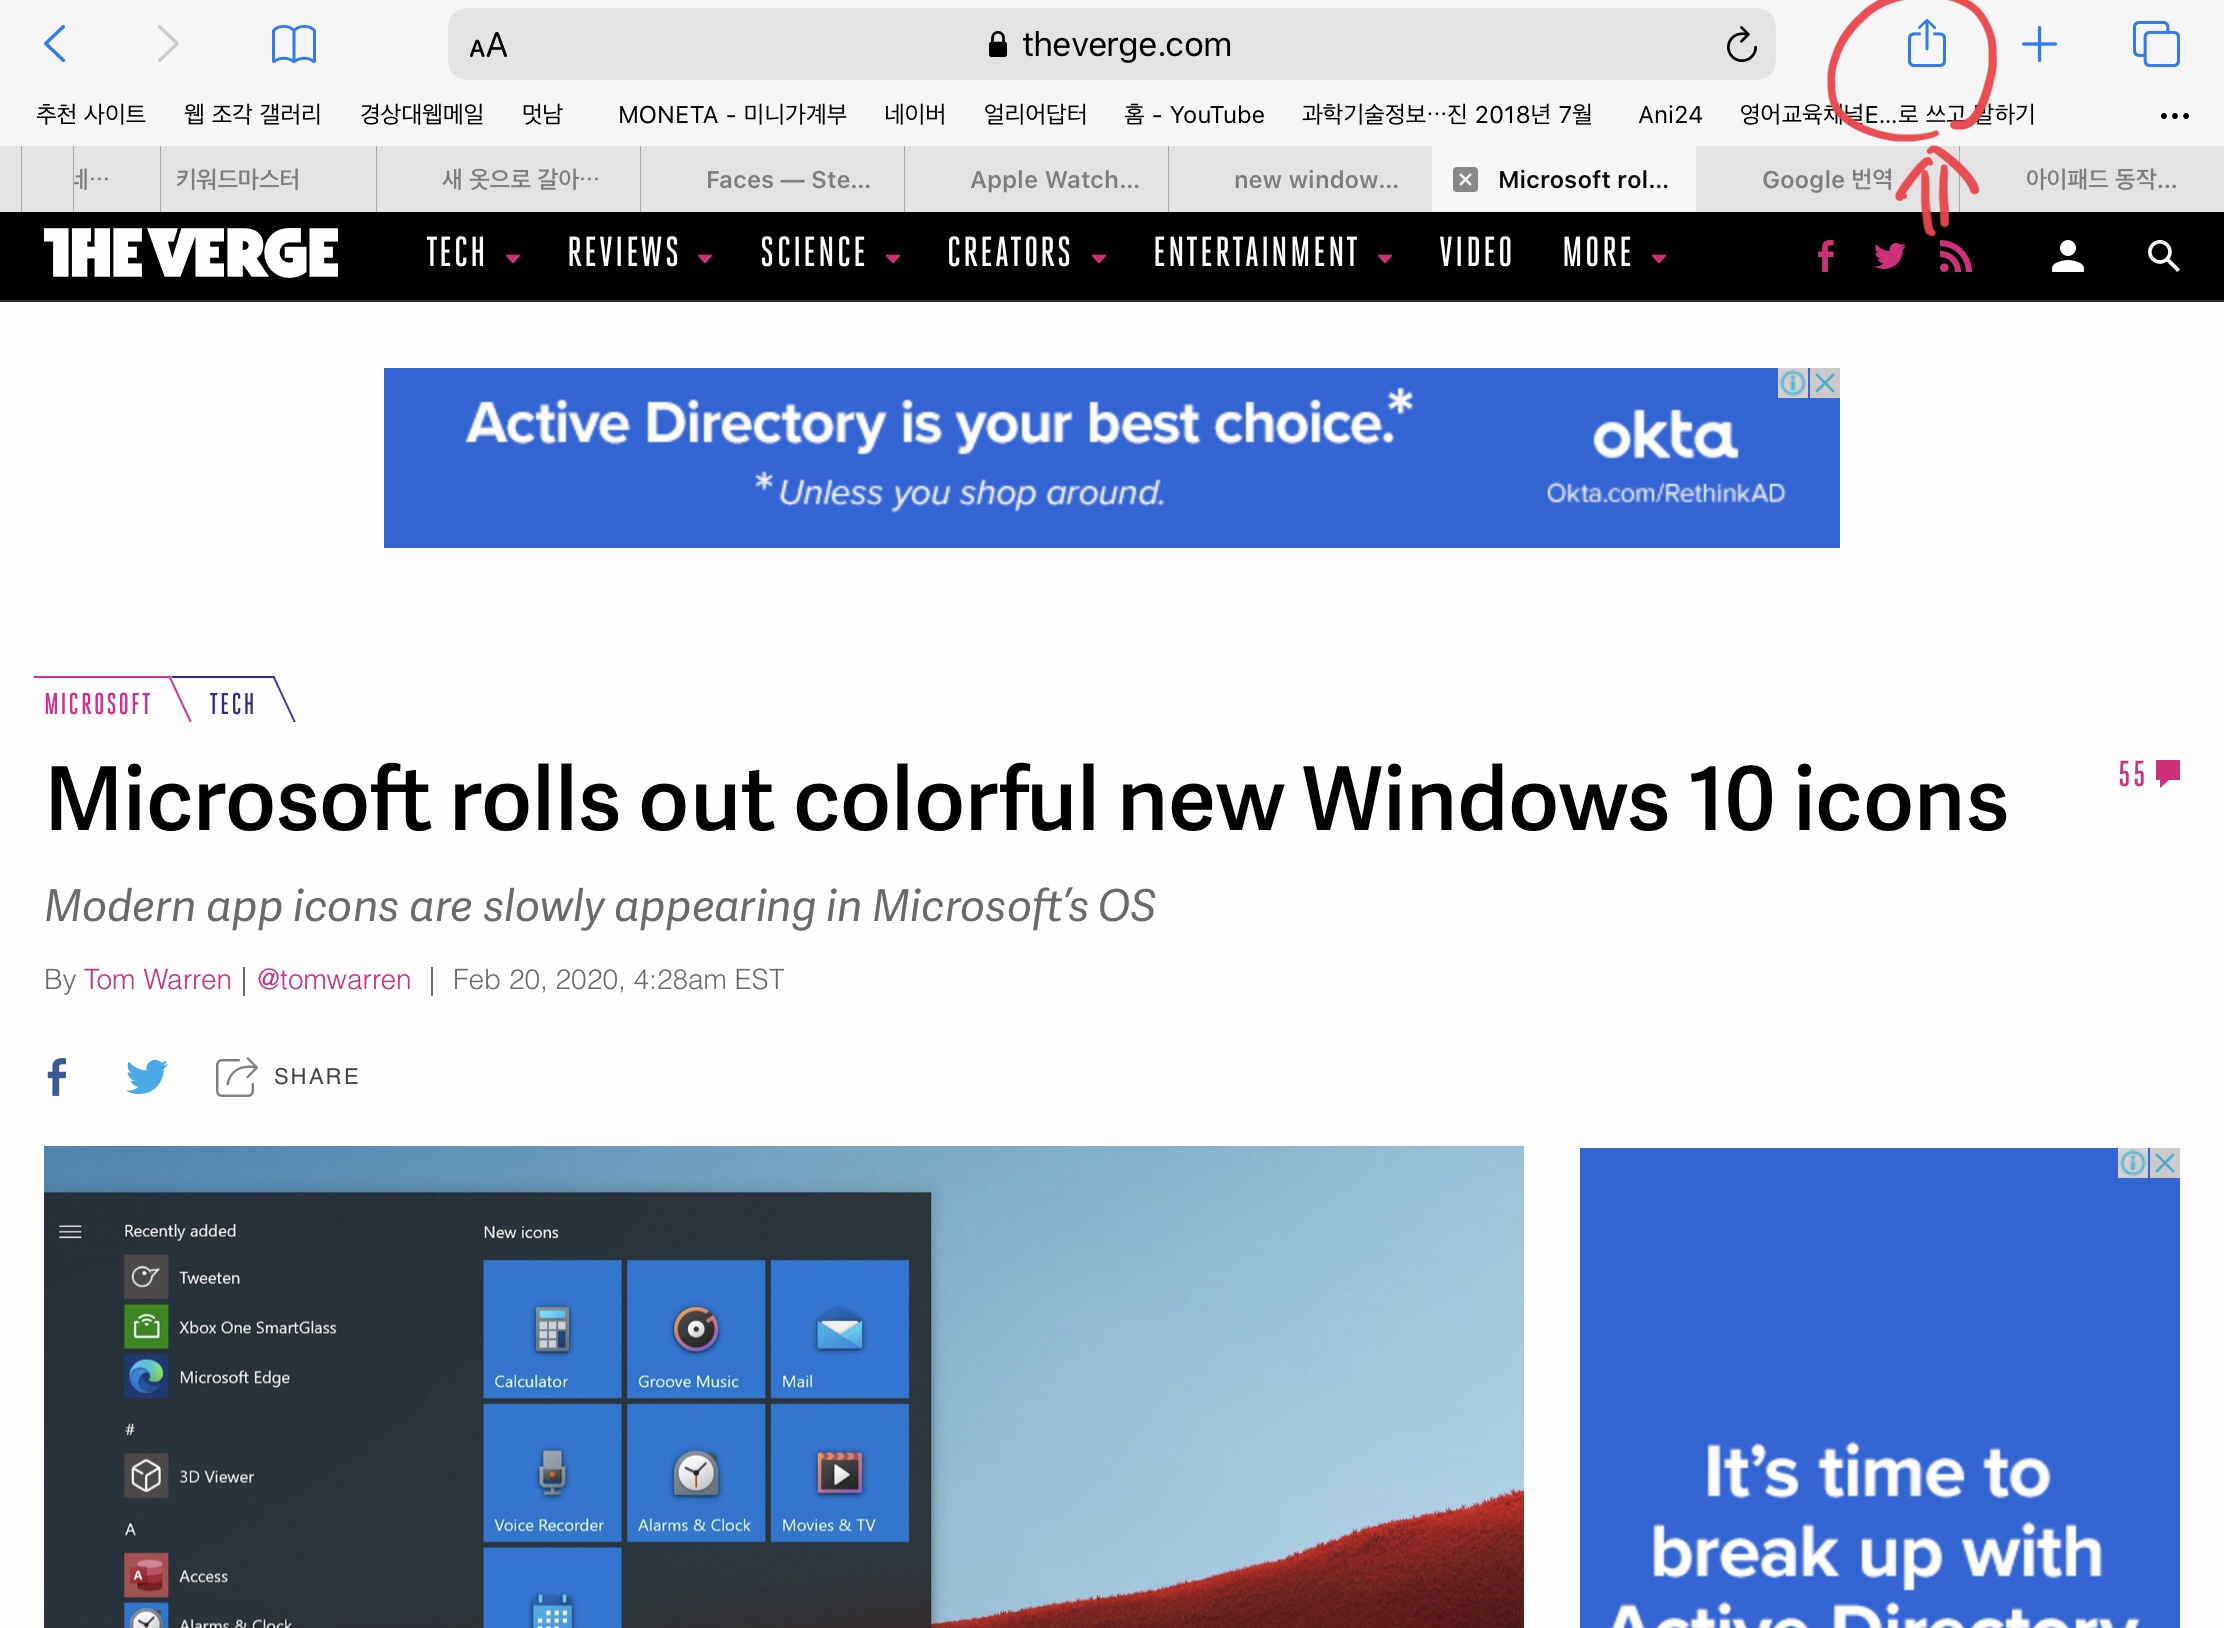Open the VIDEO section
The image size is (2224, 1628).
(1475, 253)
